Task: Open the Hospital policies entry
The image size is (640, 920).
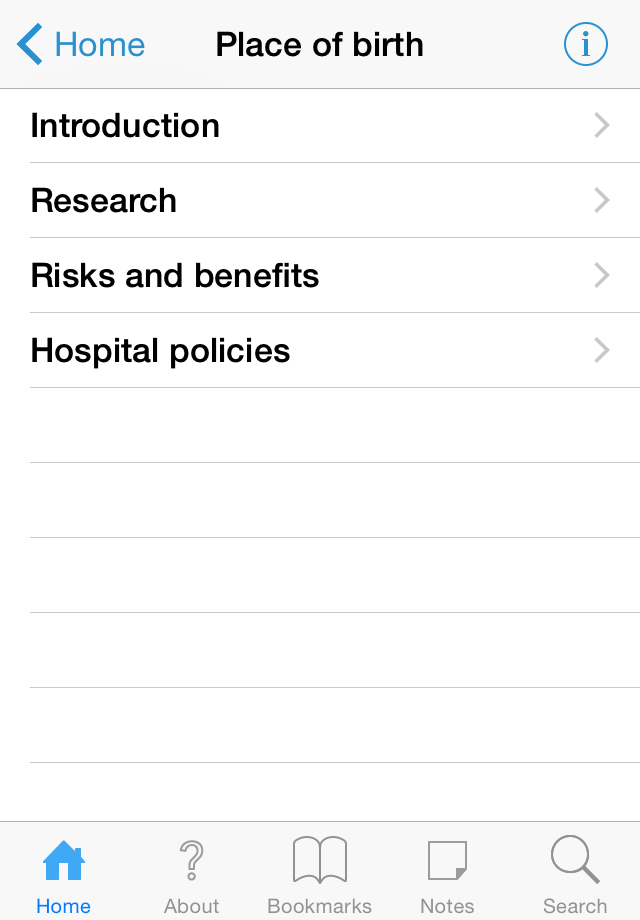Action: tap(160, 350)
